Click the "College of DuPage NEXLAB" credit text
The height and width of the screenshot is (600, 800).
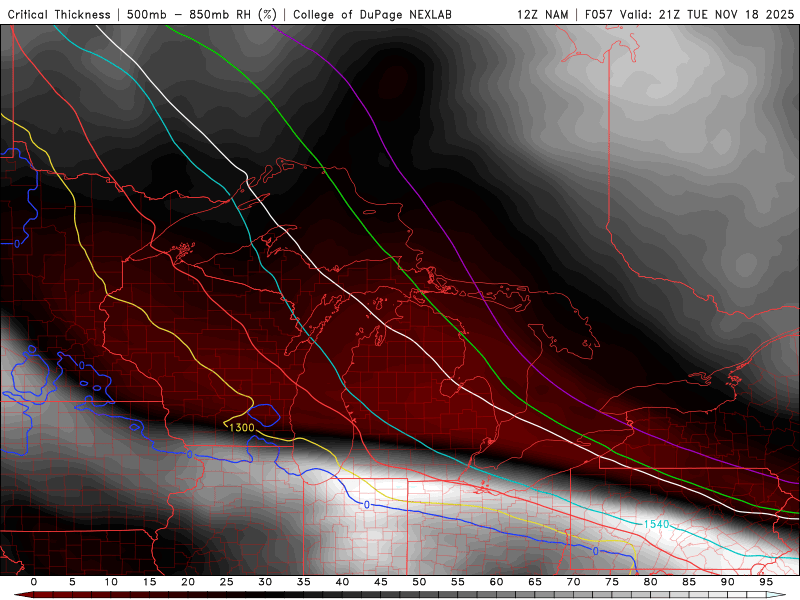pos(372,14)
